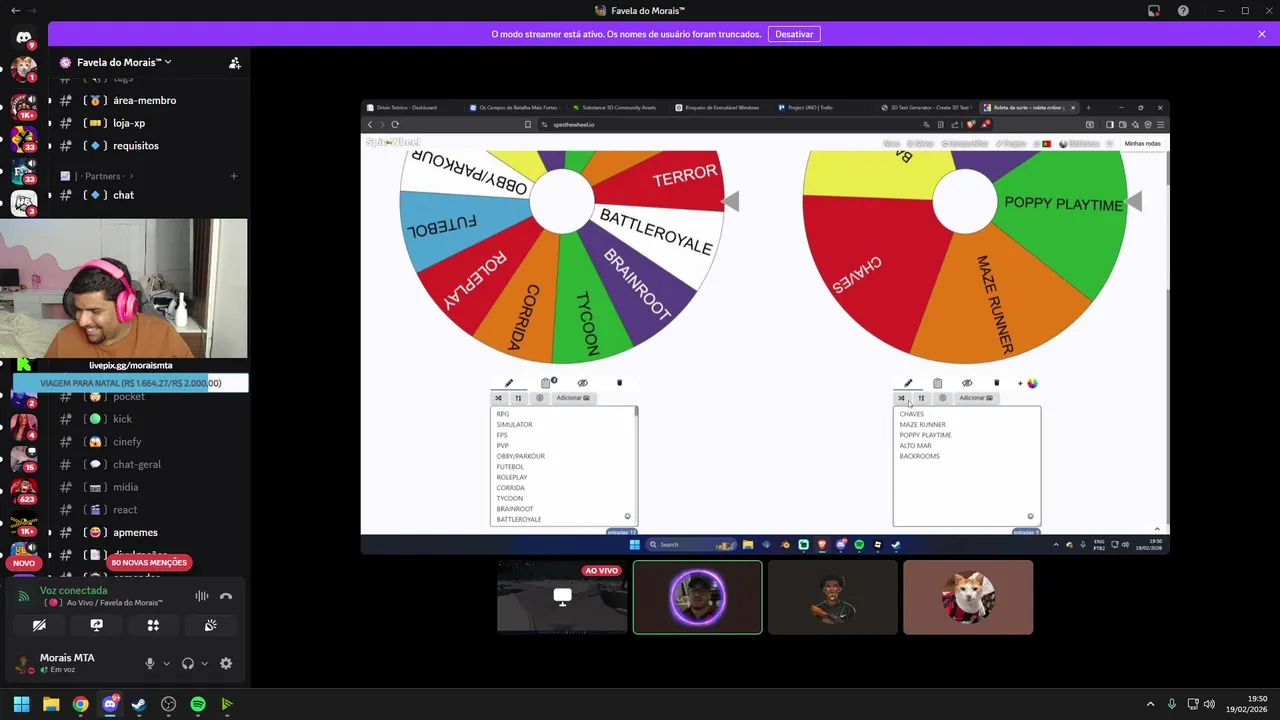The height and width of the screenshot is (720, 1280).
Task: Click the MAZE RUNNER entry in the right list
Action: (922, 425)
